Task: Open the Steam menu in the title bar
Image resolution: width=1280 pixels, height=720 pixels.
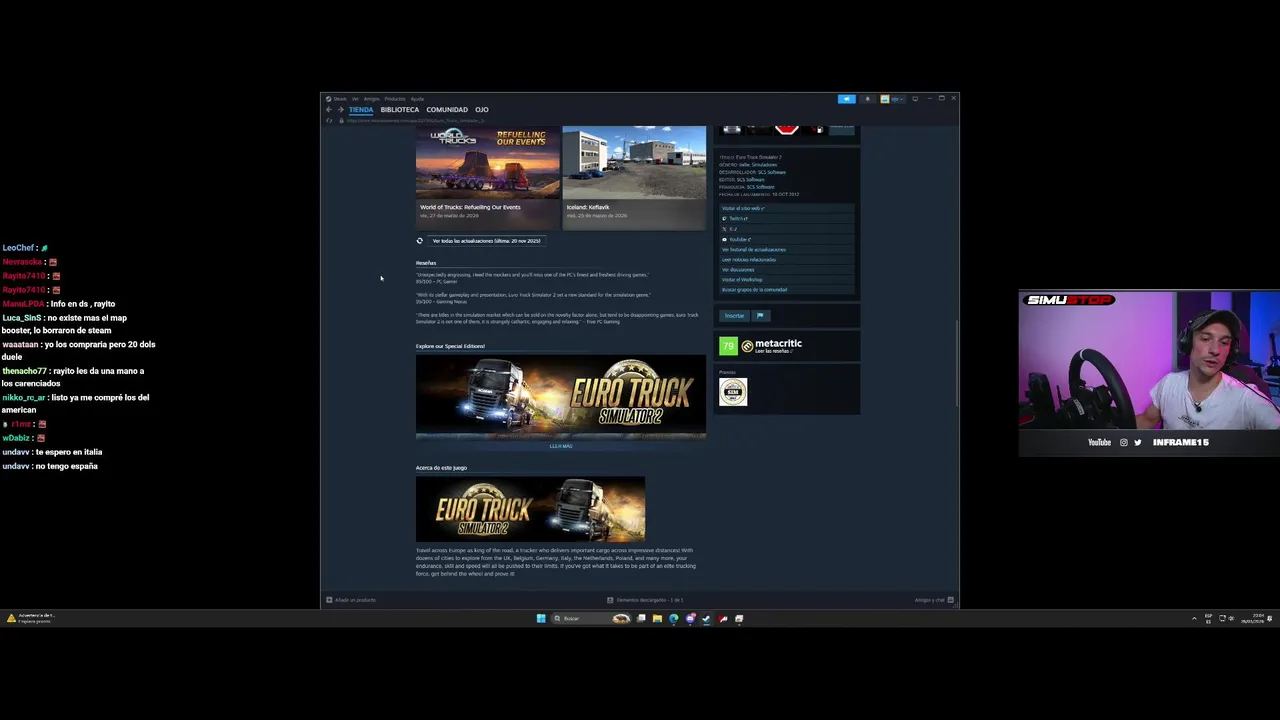Action: (x=338, y=99)
